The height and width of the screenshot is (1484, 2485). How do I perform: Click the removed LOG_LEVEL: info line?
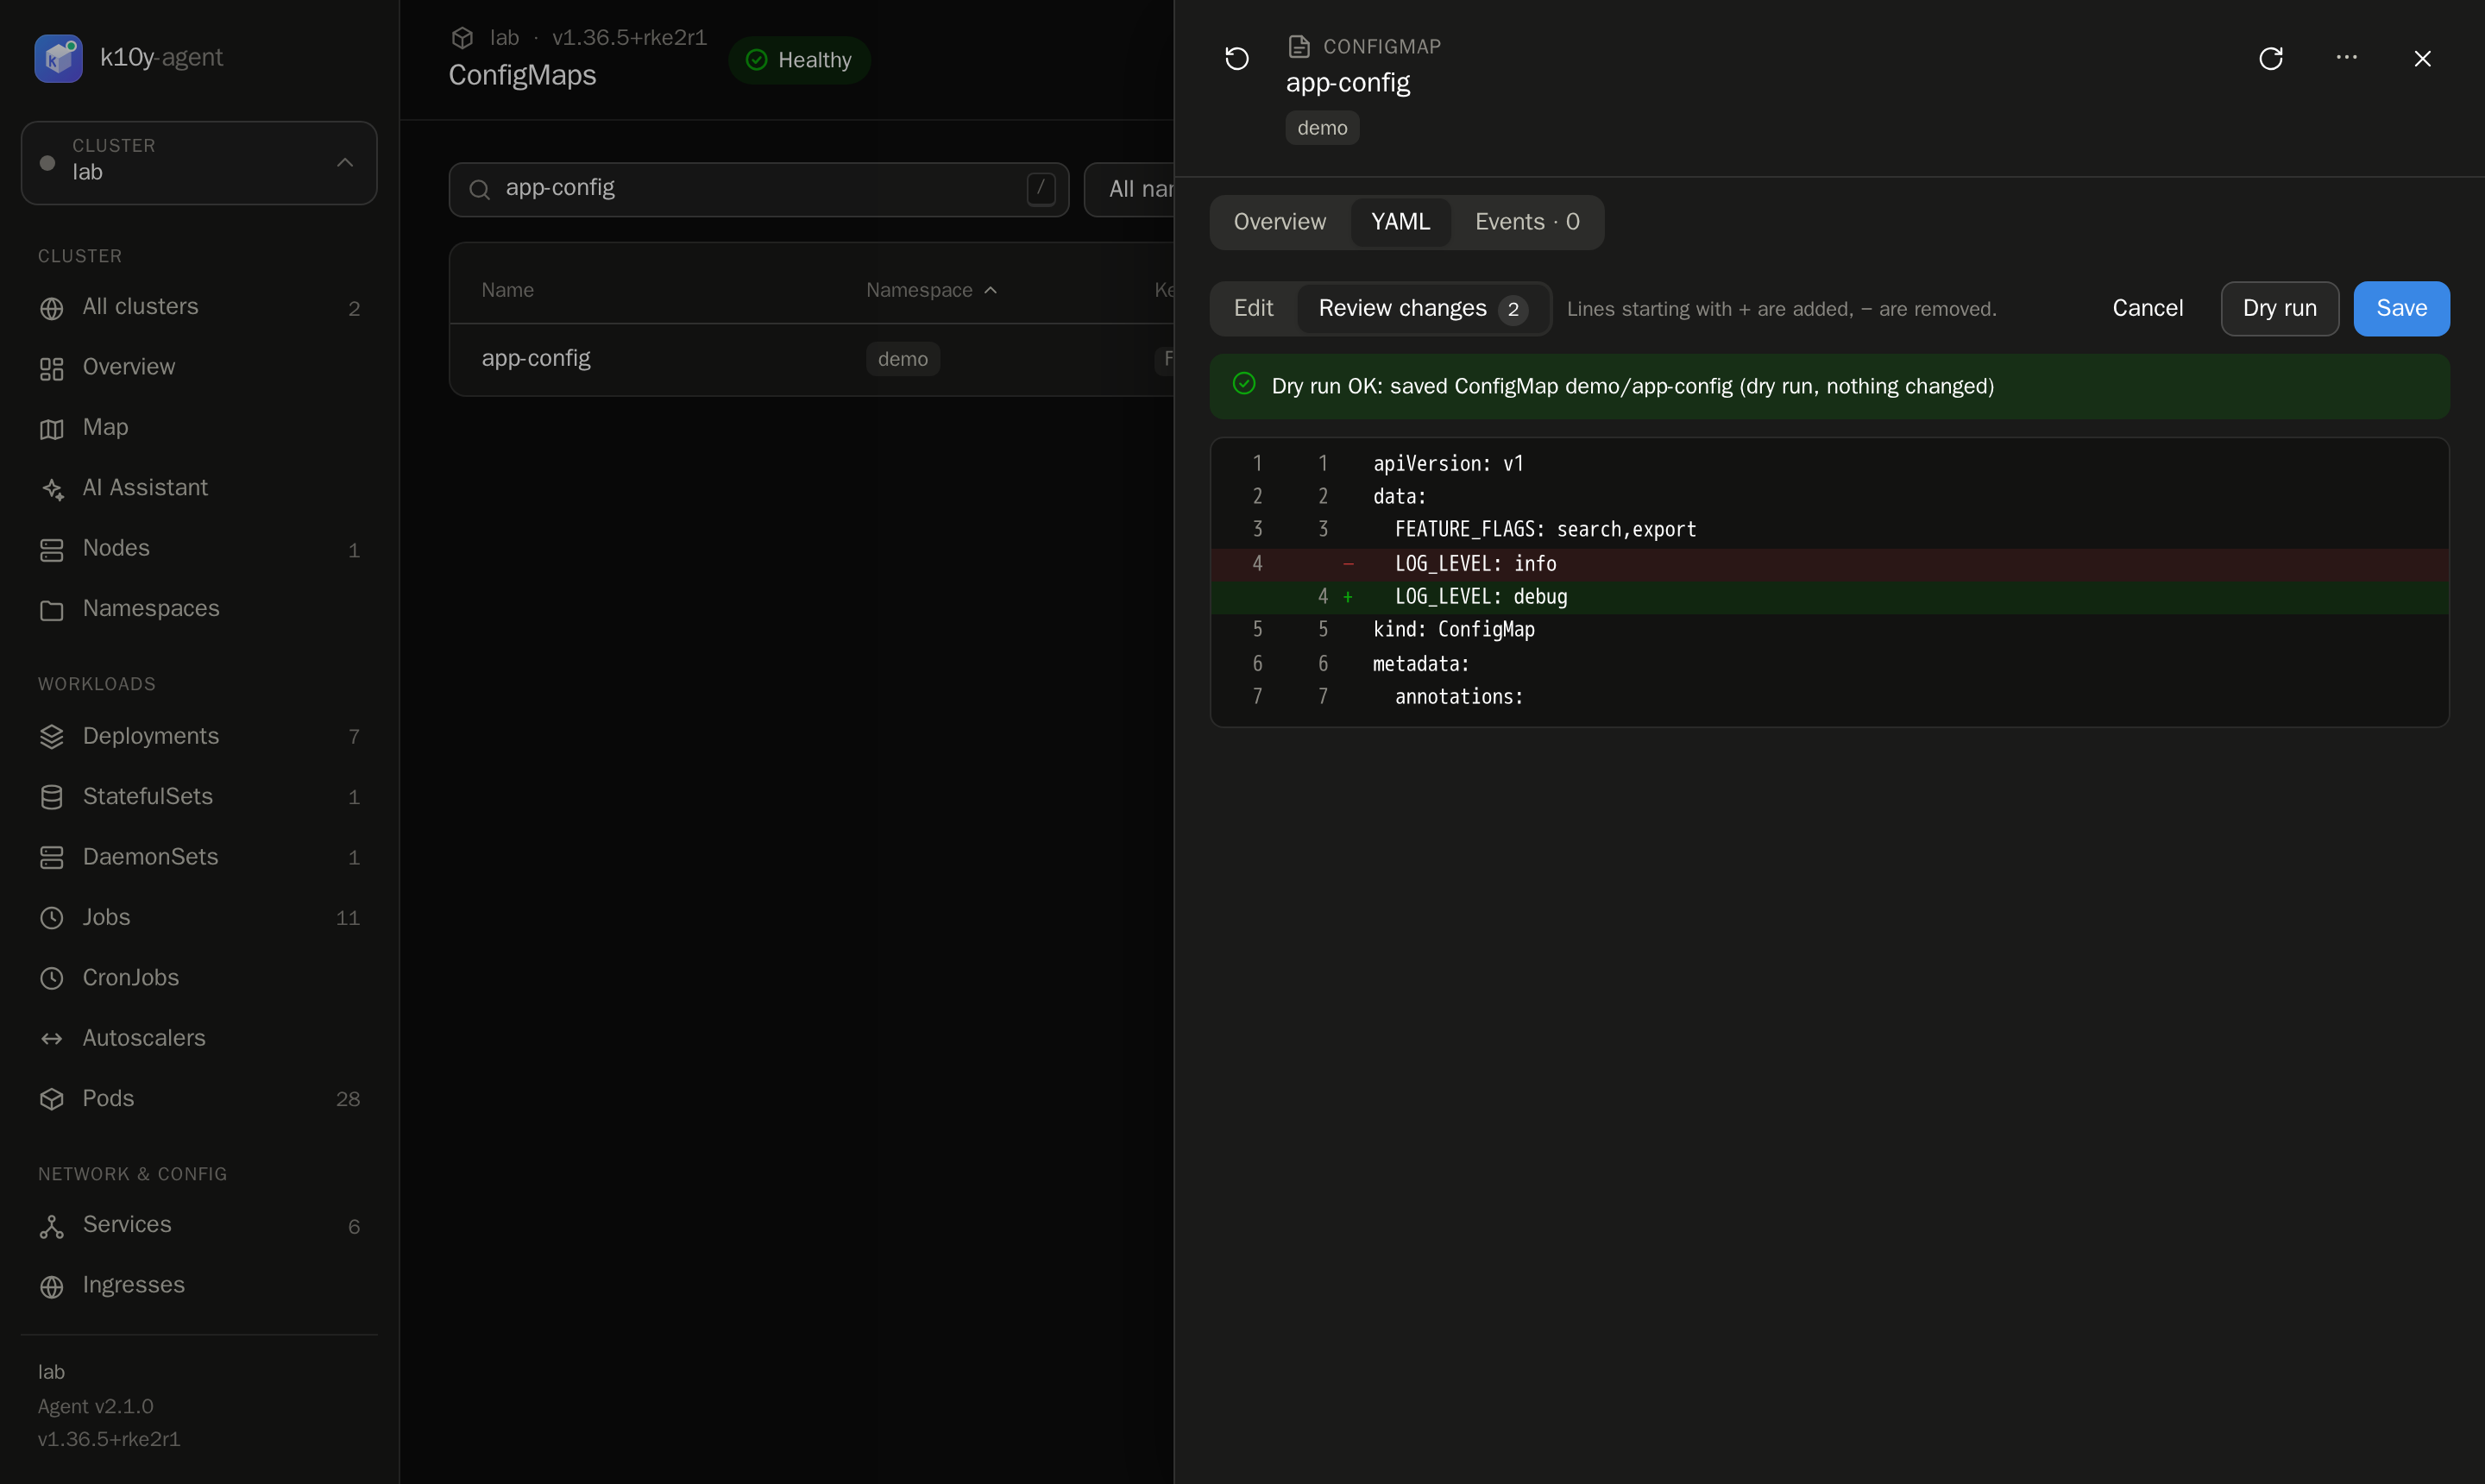click(x=1829, y=564)
